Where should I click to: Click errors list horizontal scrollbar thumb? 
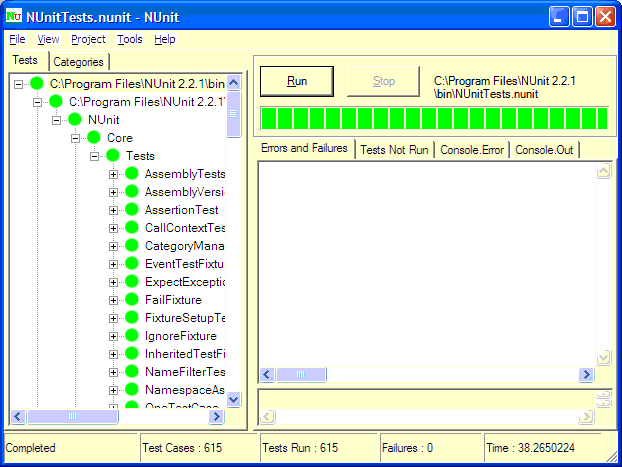pyautogui.click(x=301, y=374)
